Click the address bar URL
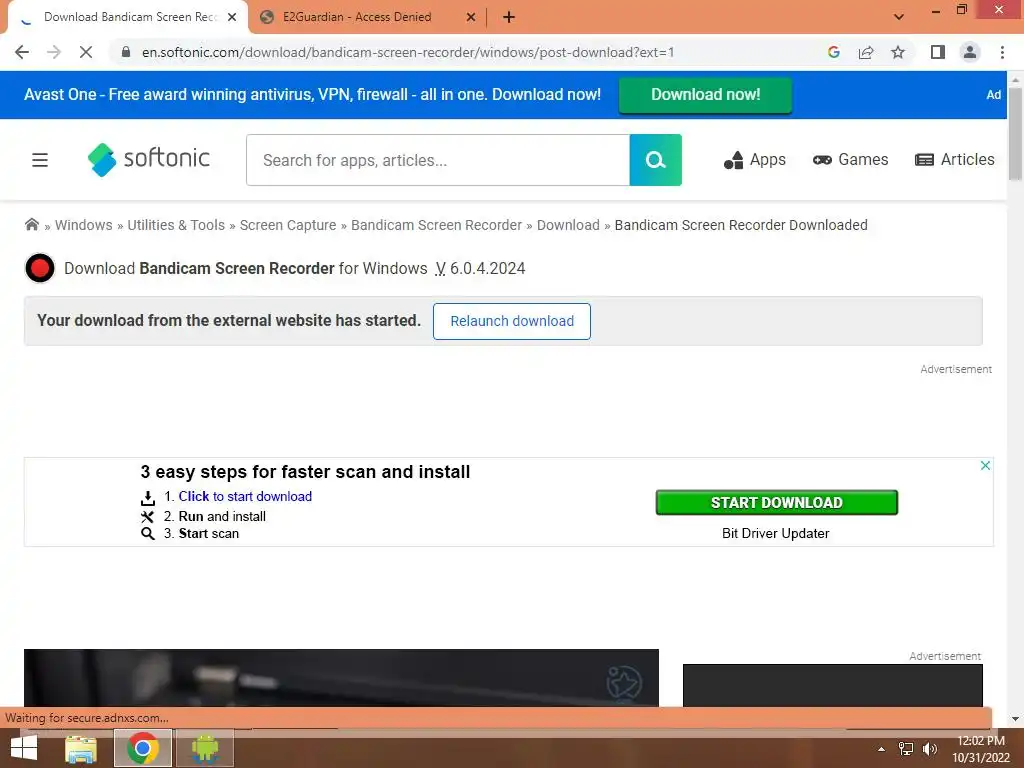 click(x=408, y=52)
